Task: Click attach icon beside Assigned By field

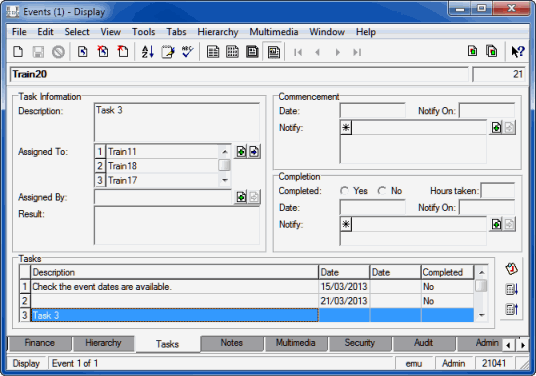Action: point(241,197)
